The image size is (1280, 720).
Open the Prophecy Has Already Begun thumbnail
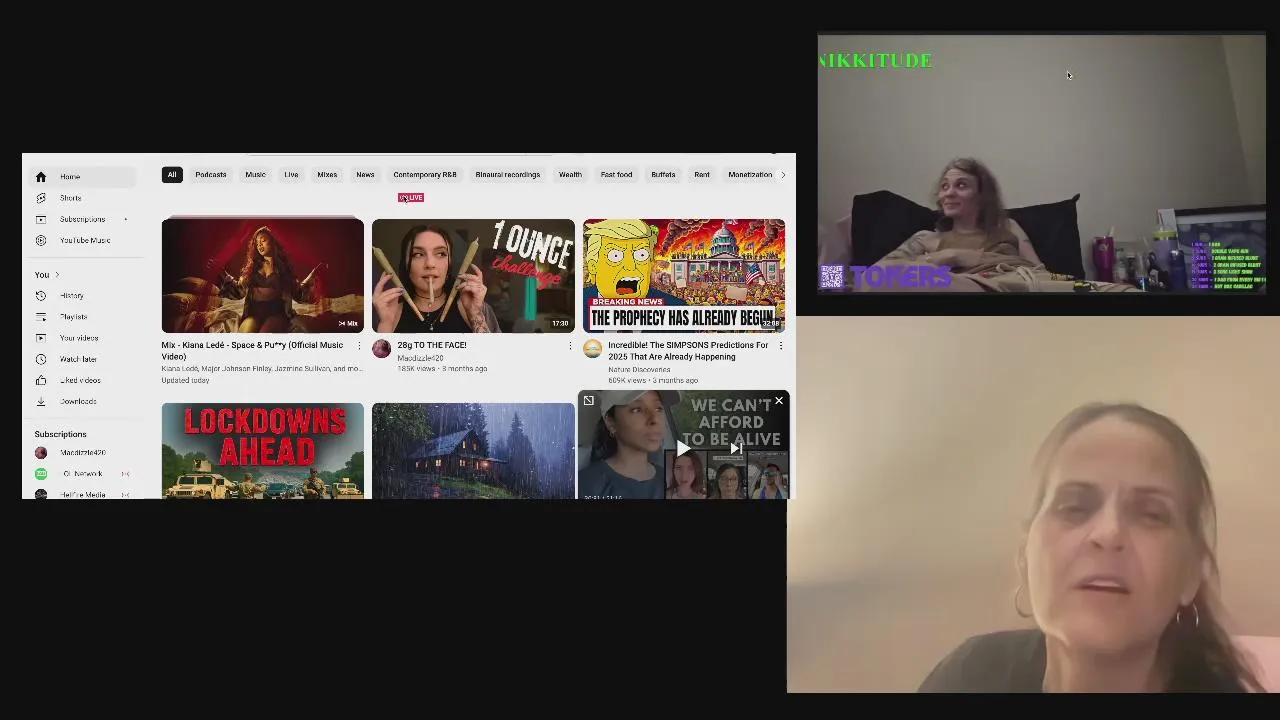tap(684, 276)
